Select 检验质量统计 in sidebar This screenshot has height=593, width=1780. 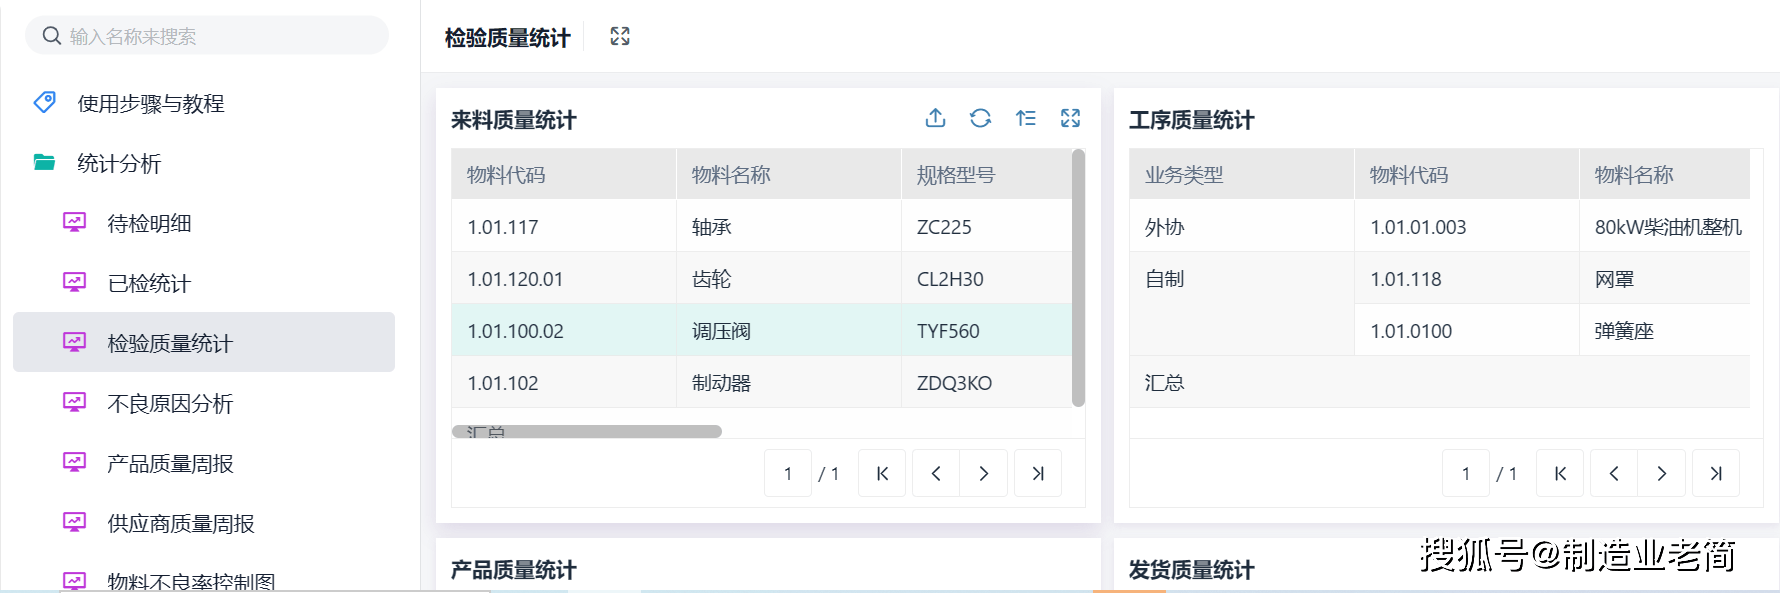tap(204, 342)
